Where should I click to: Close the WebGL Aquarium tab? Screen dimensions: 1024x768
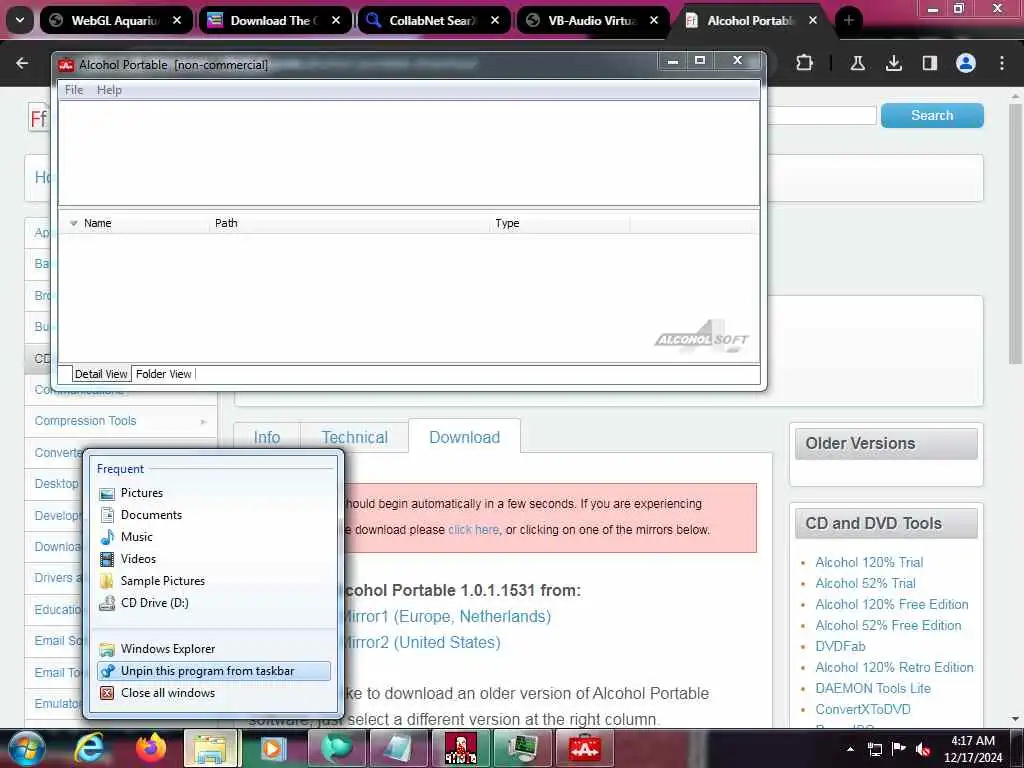pyautogui.click(x=177, y=20)
